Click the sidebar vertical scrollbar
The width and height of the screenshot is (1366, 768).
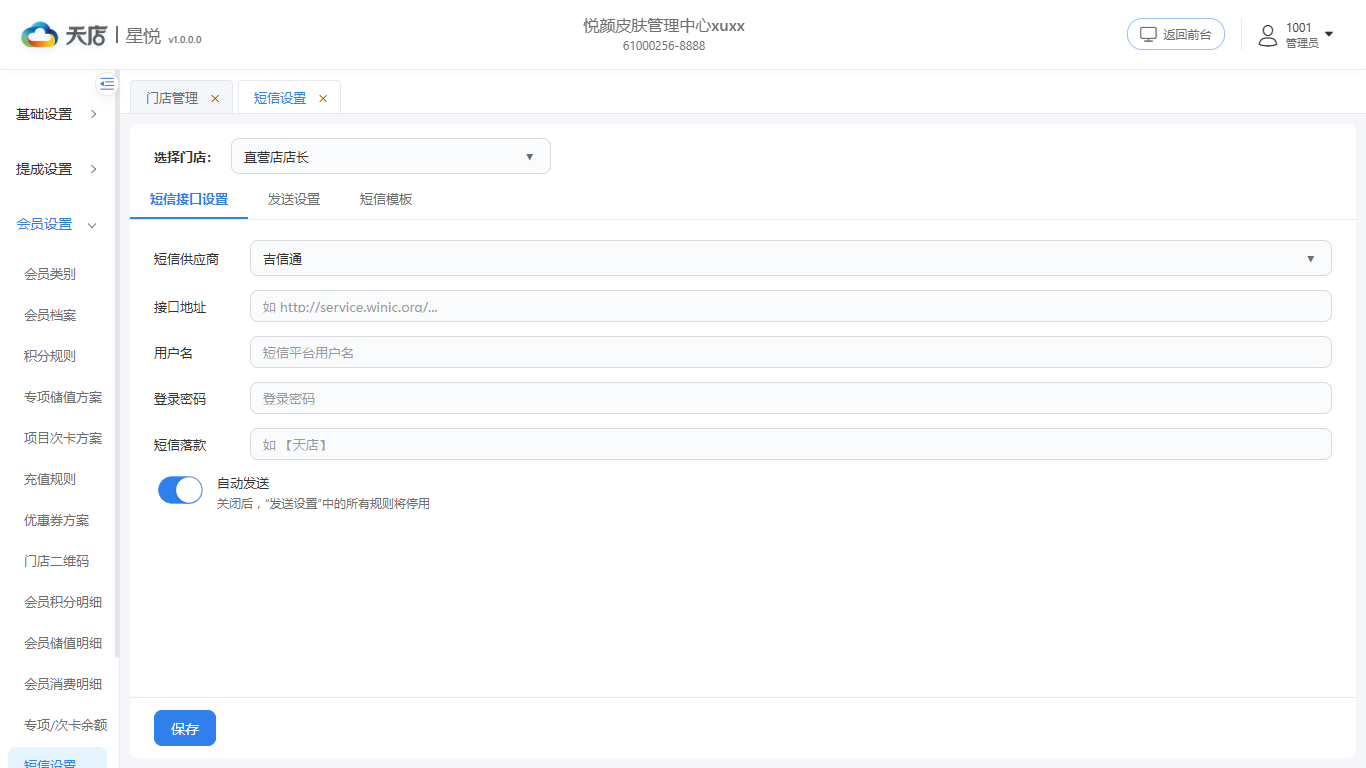[x=117, y=364]
